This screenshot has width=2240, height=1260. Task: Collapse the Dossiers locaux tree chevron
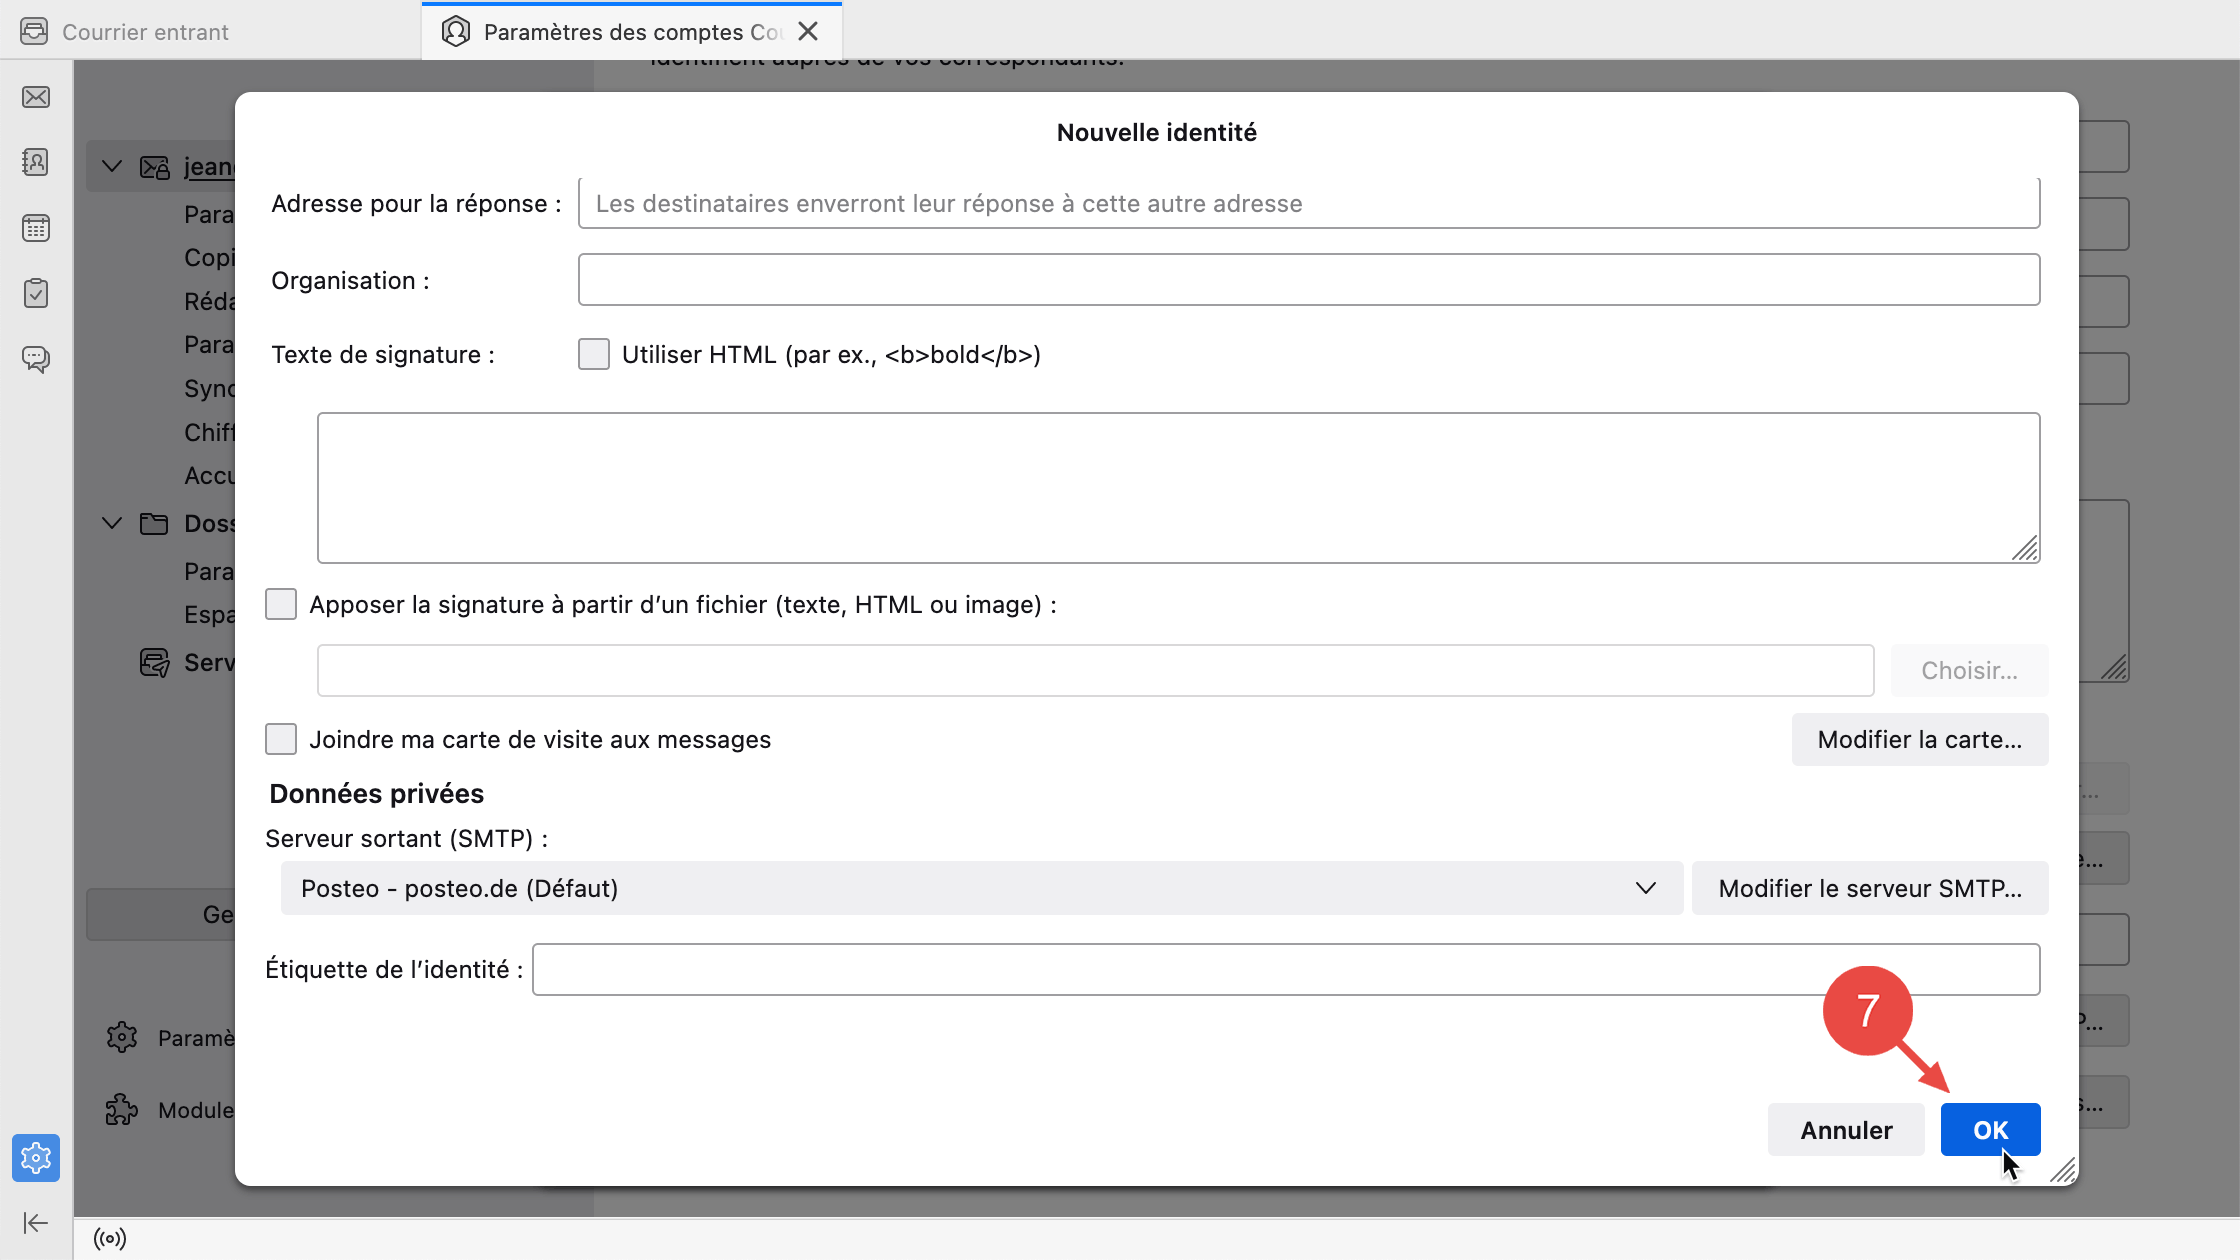[x=112, y=523]
